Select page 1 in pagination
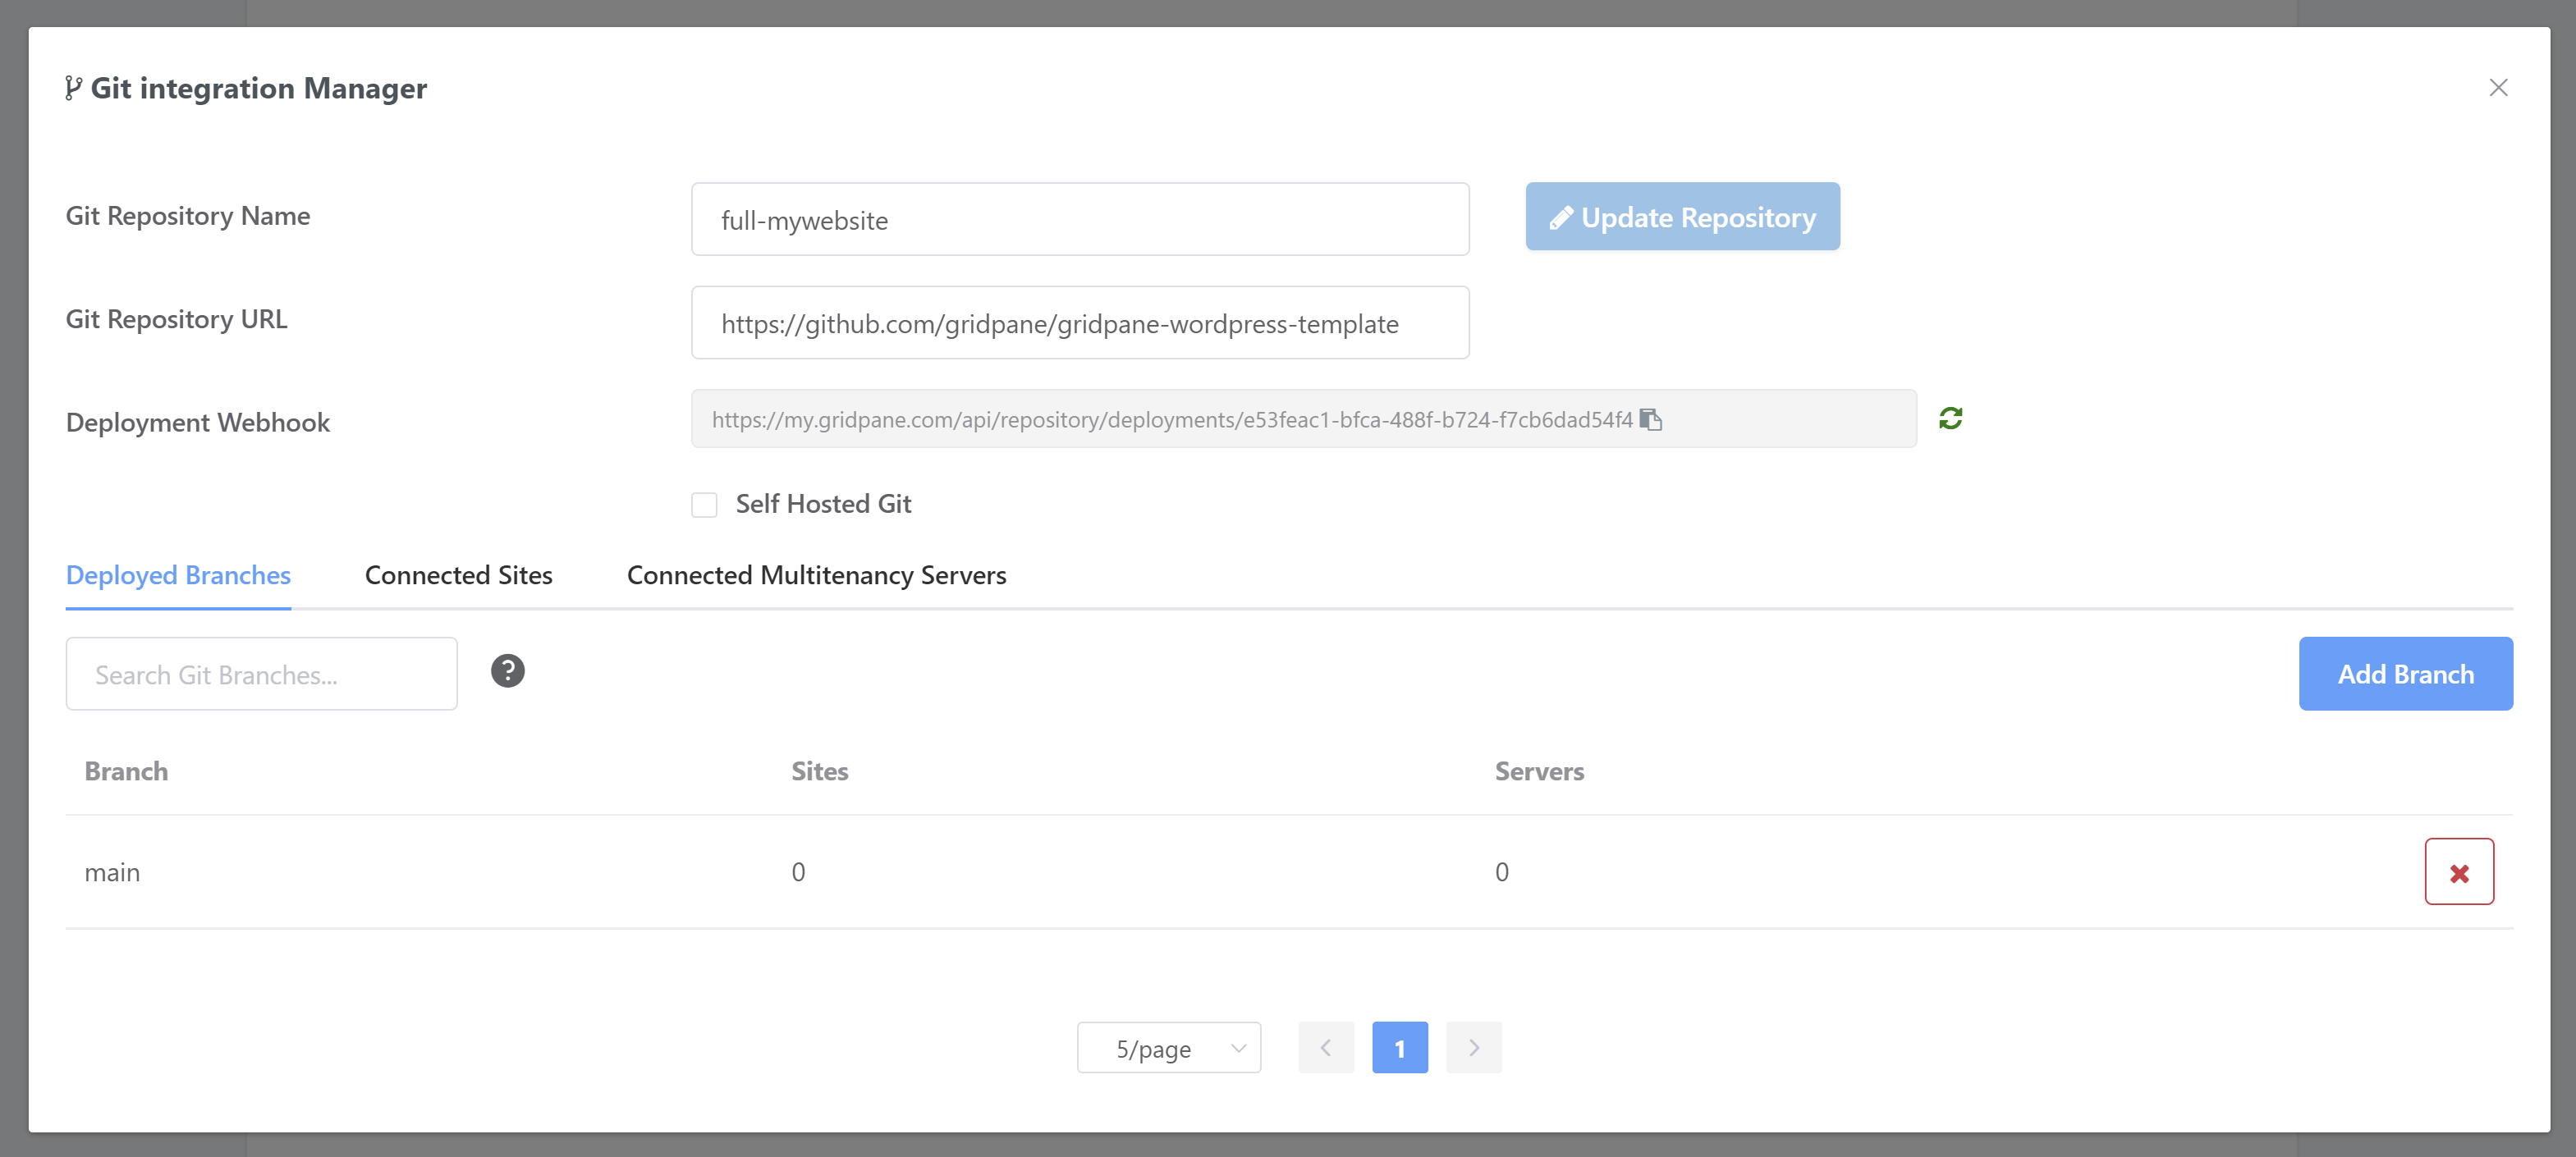 [1399, 1048]
